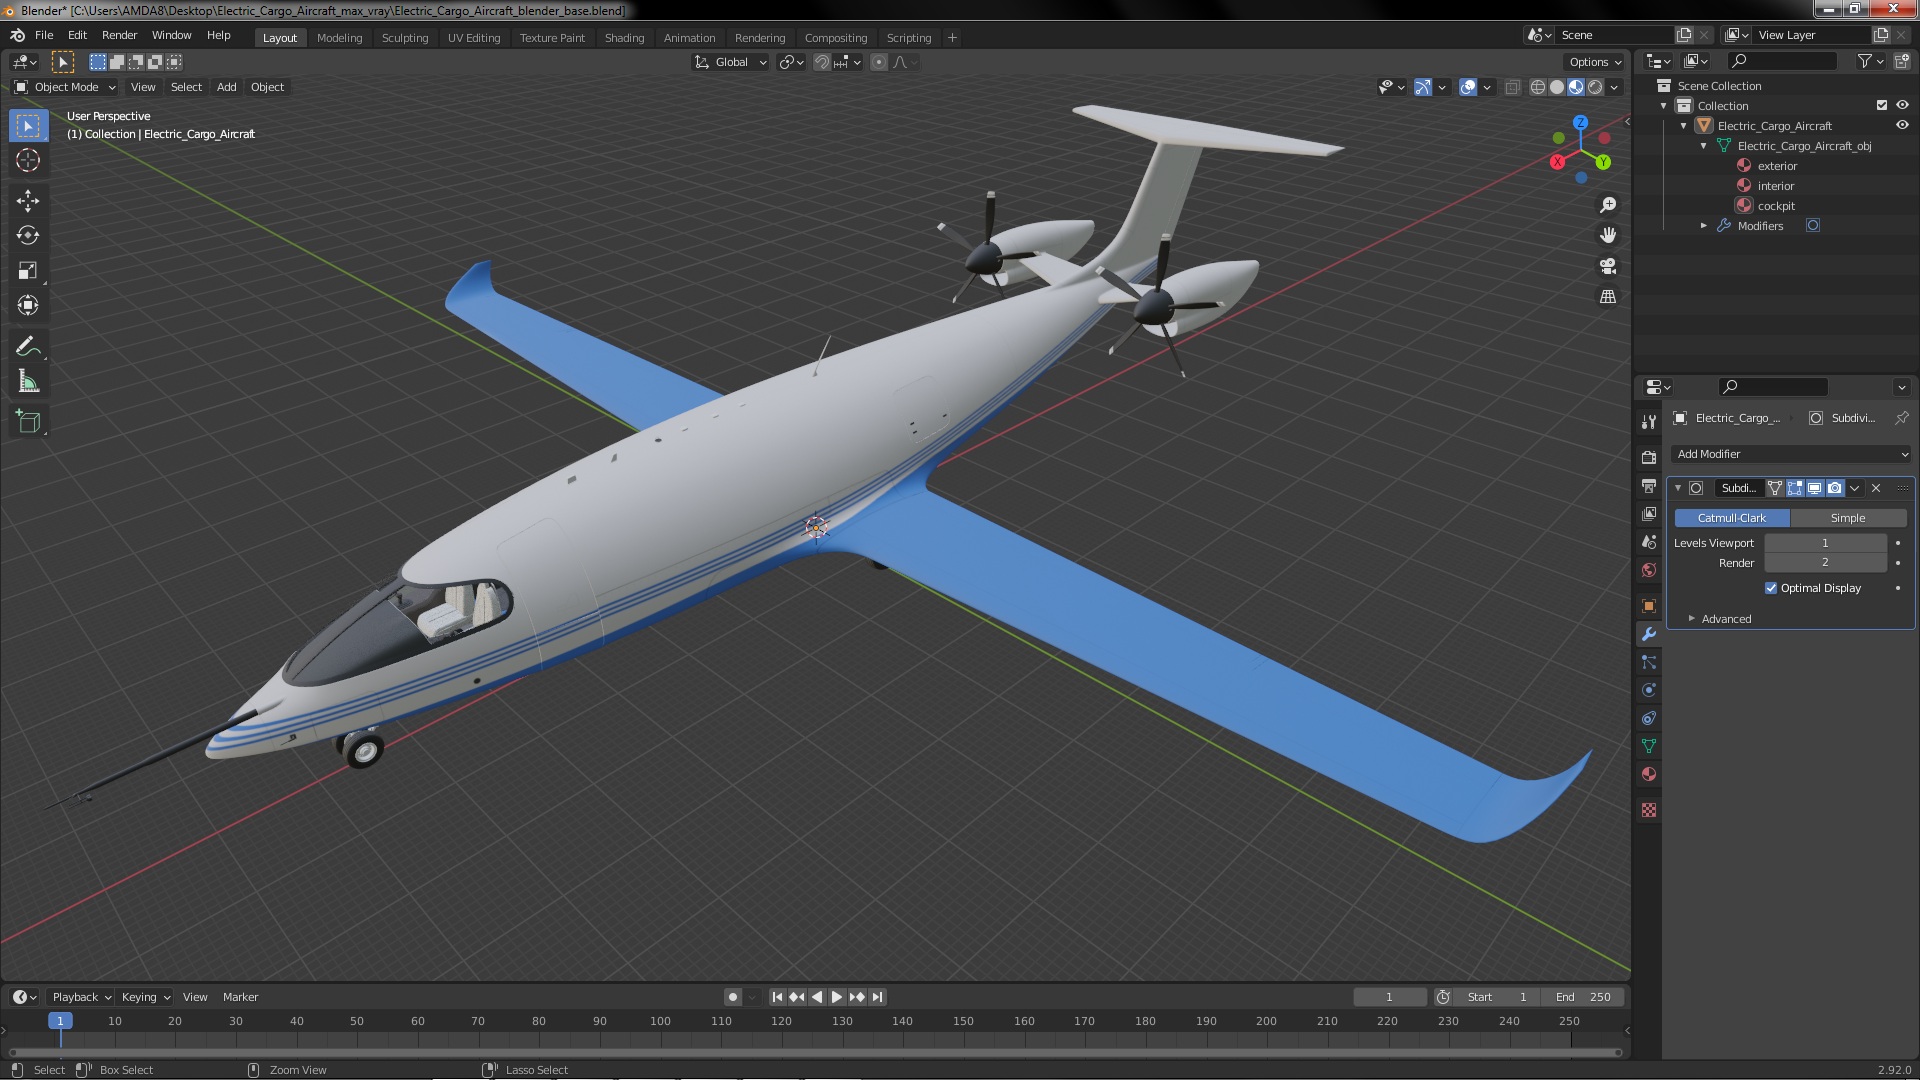Select the Rotate tool
Screen dimensions: 1920x1080
pyautogui.click(x=28, y=236)
